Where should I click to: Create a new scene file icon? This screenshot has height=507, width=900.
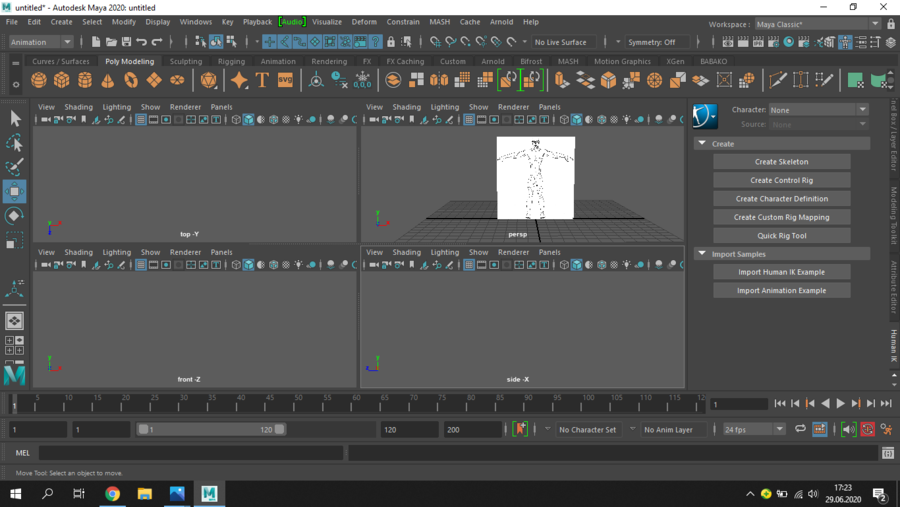coord(96,42)
